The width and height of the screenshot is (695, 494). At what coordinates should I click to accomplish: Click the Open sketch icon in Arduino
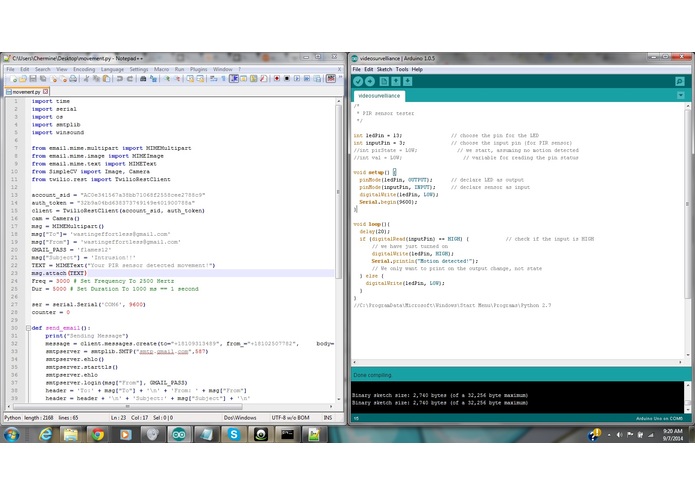pyautogui.click(x=396, y=82)
